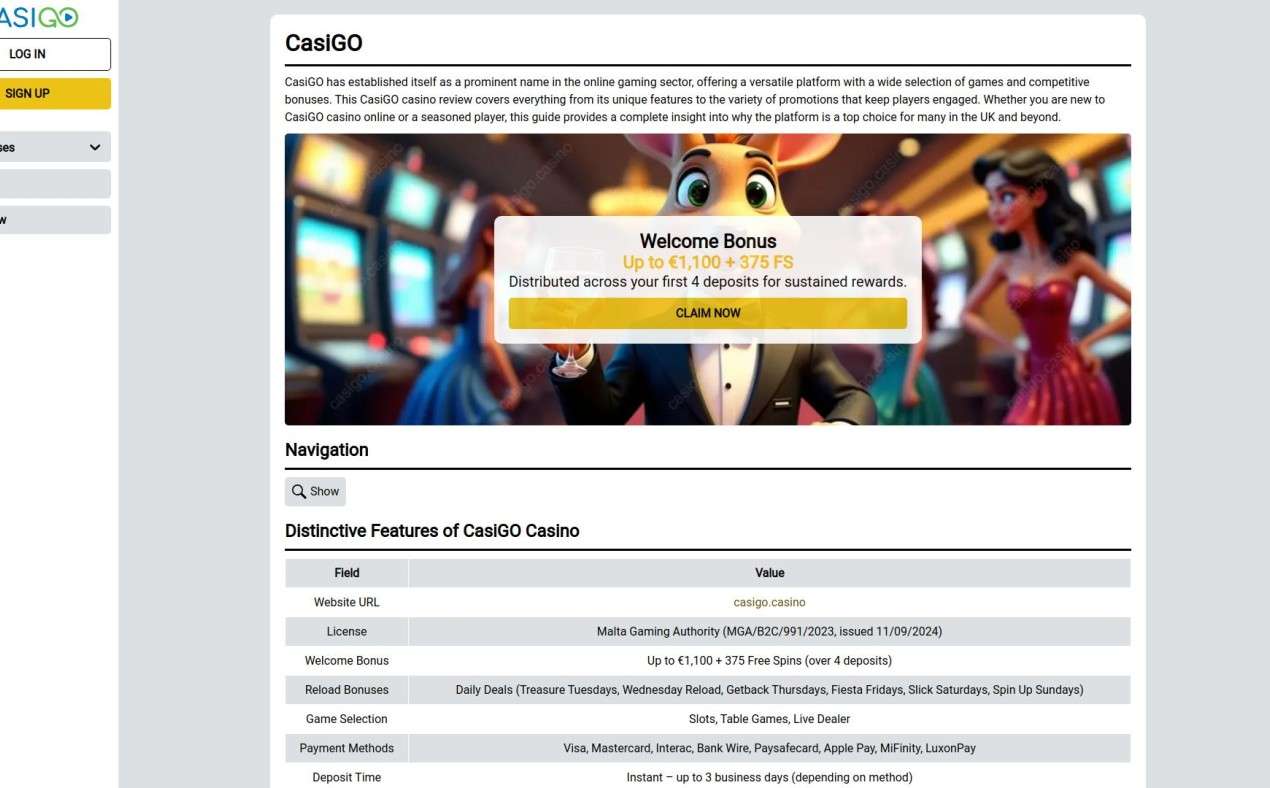
Task: Select the Malta Gaming Authority license value
Action: tap(769, 631)
